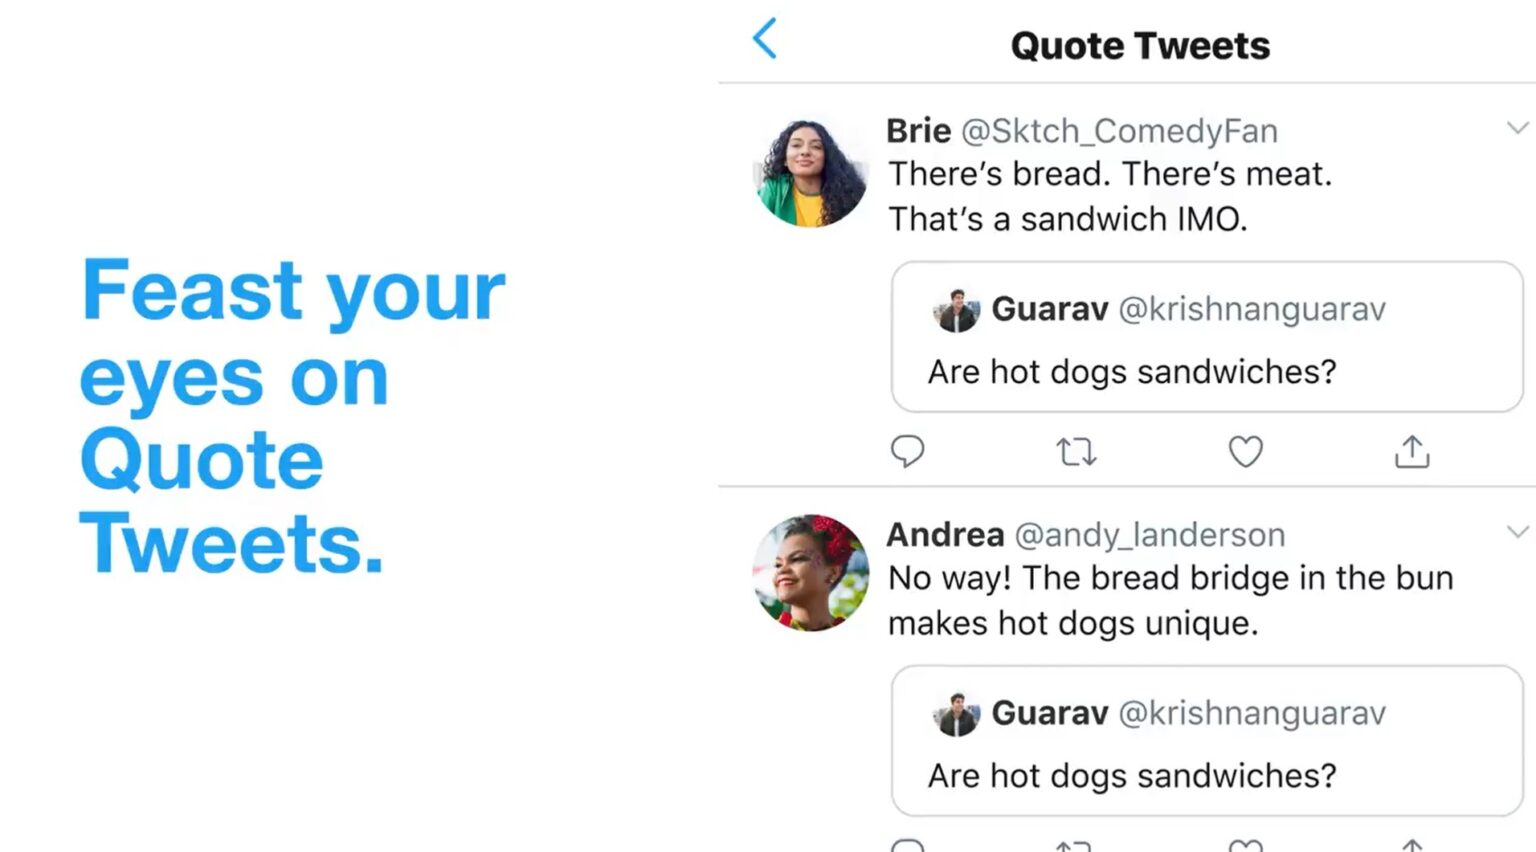Tap the share icon below Andrea's tweet

pos(1412,845)
